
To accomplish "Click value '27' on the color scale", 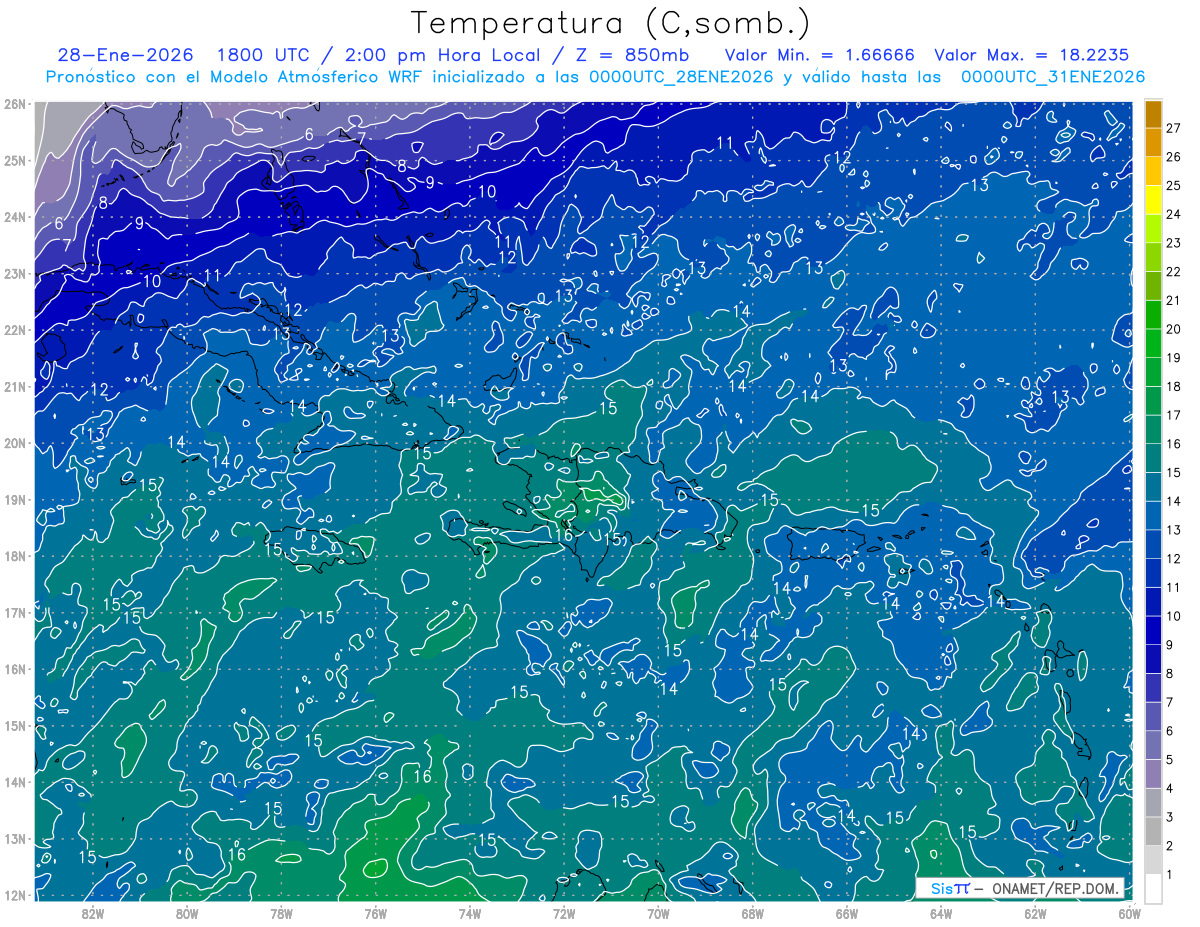I will click(1173, 128).
